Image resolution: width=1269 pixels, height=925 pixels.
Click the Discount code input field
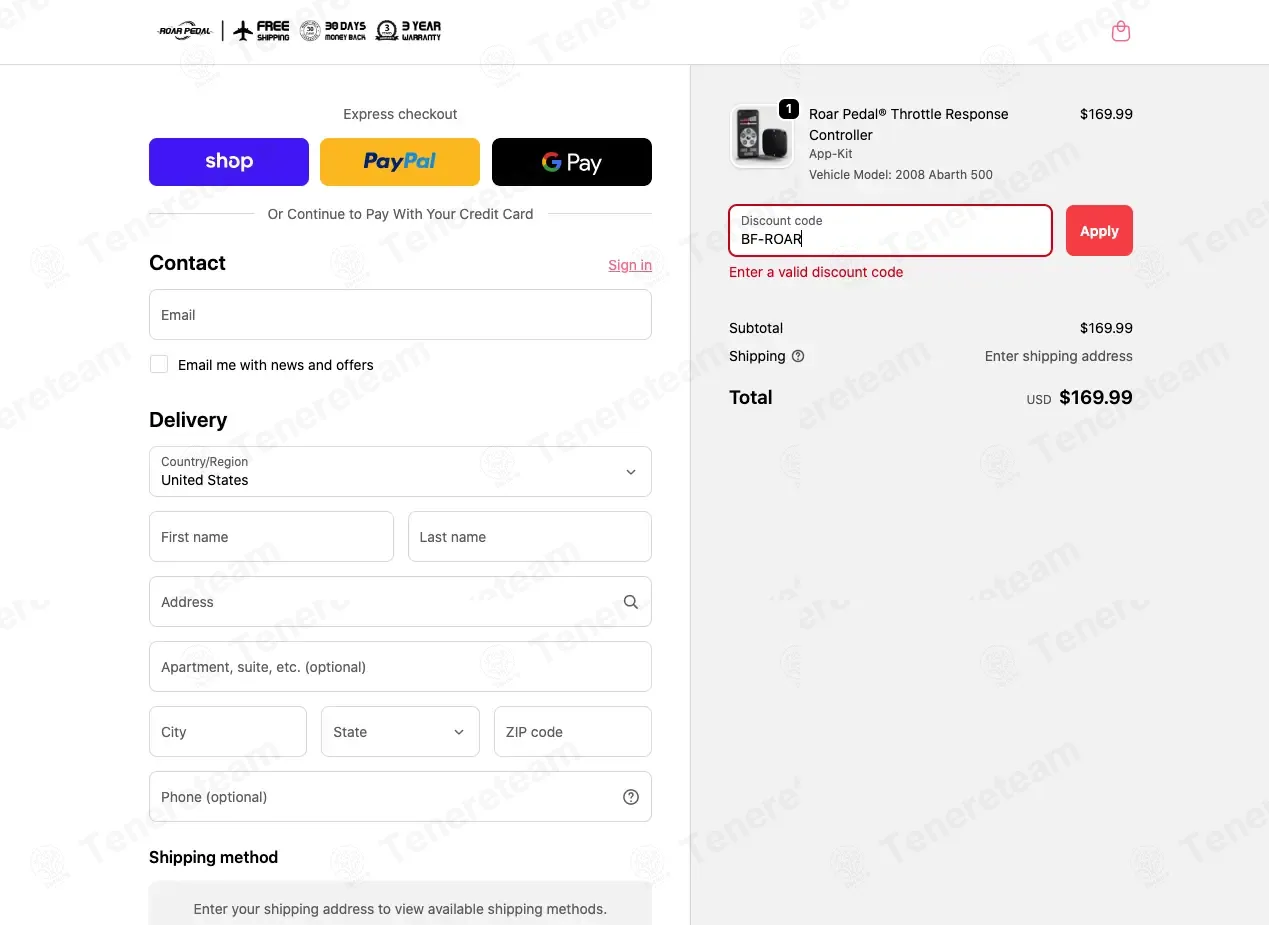click(x=890, y=231)
